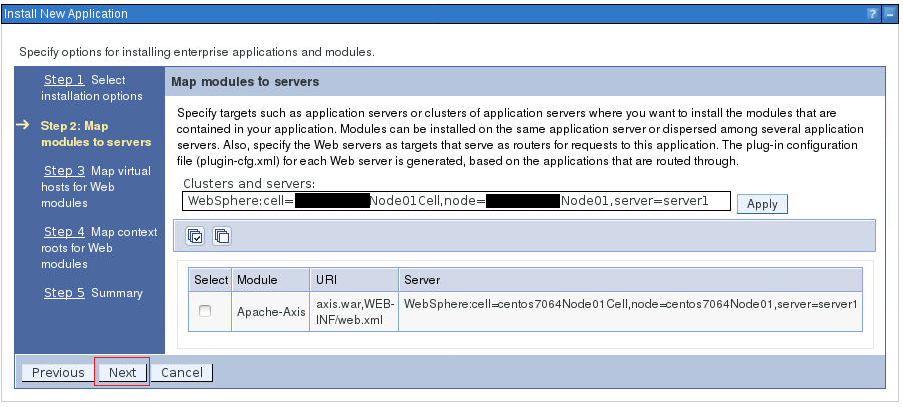Click the Deselect All icon

click(222, 236)
